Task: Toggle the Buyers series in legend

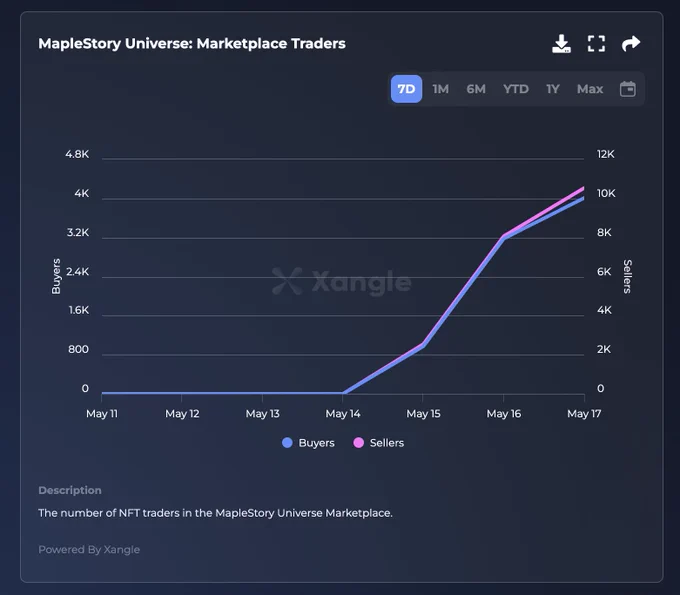Action: click(x=308, y=443)
